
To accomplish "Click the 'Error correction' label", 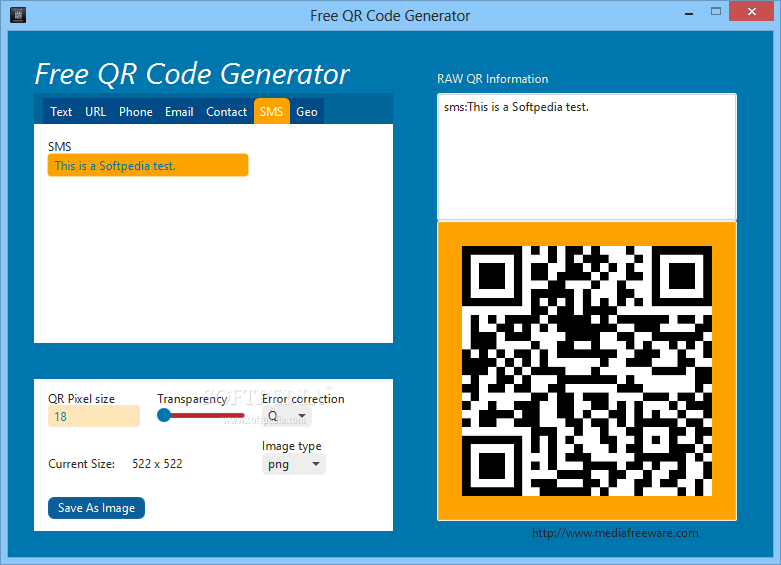I will pos(303,399).
